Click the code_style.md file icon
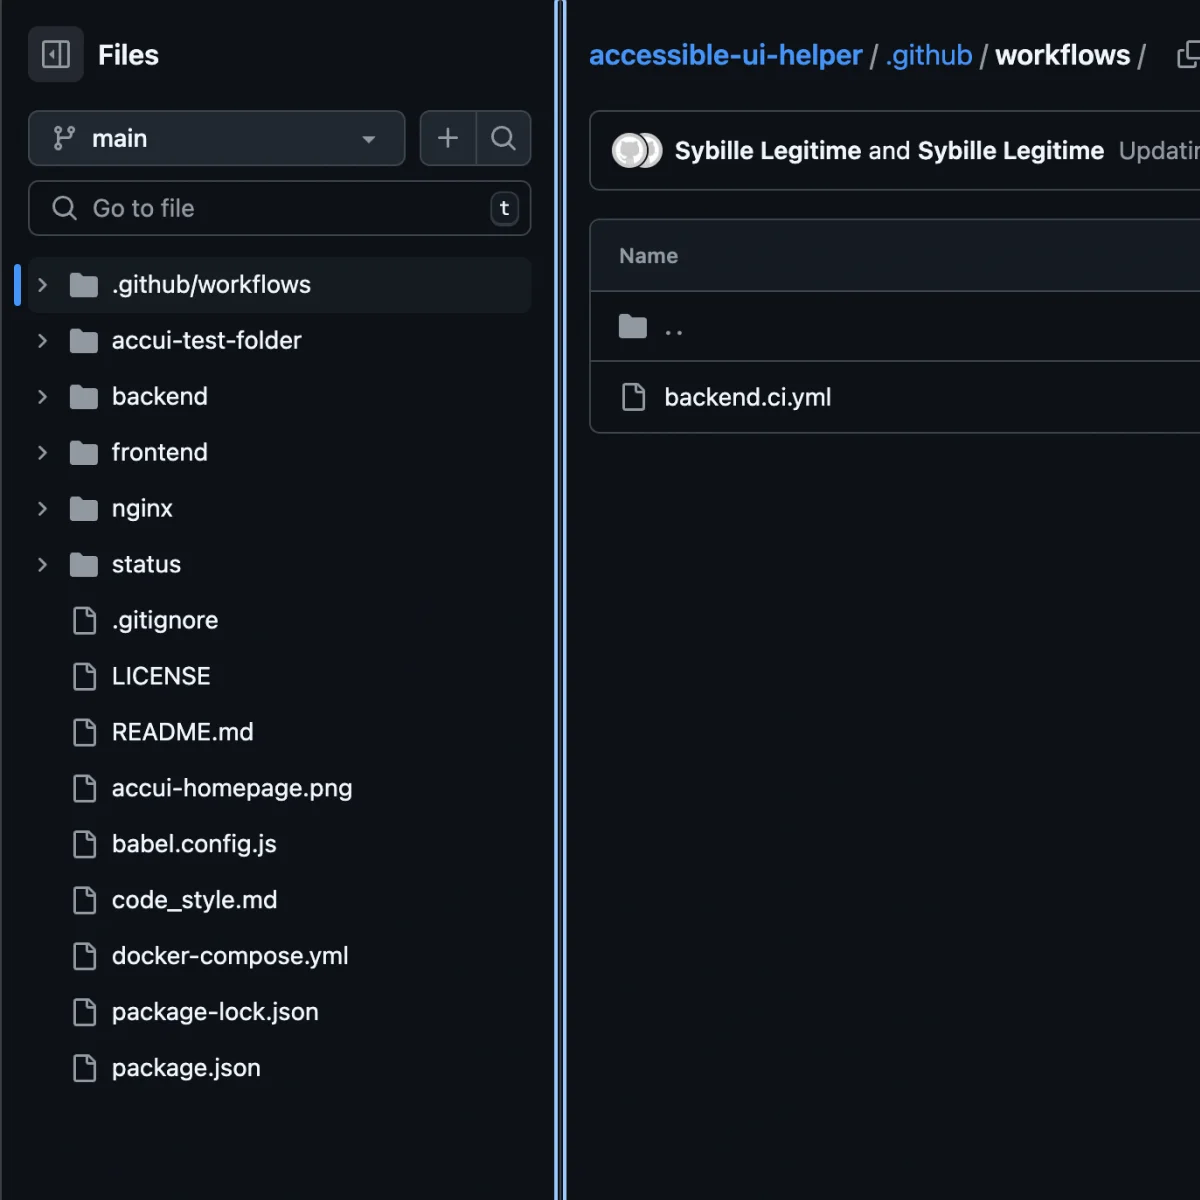 85,901
